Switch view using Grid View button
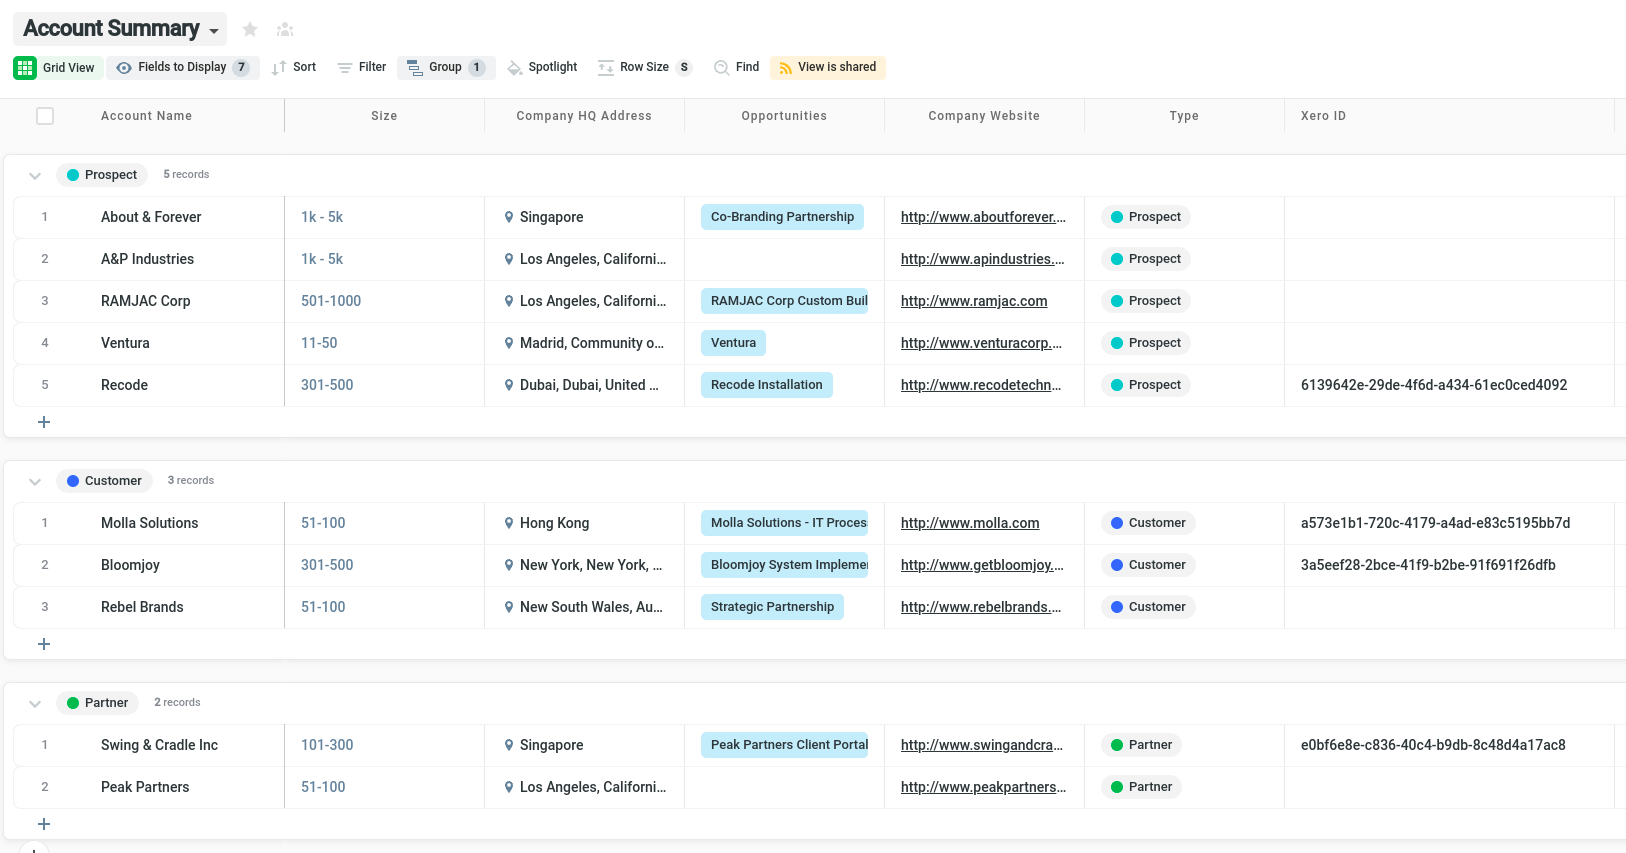 pyautogui.click(x=55, y=67)
